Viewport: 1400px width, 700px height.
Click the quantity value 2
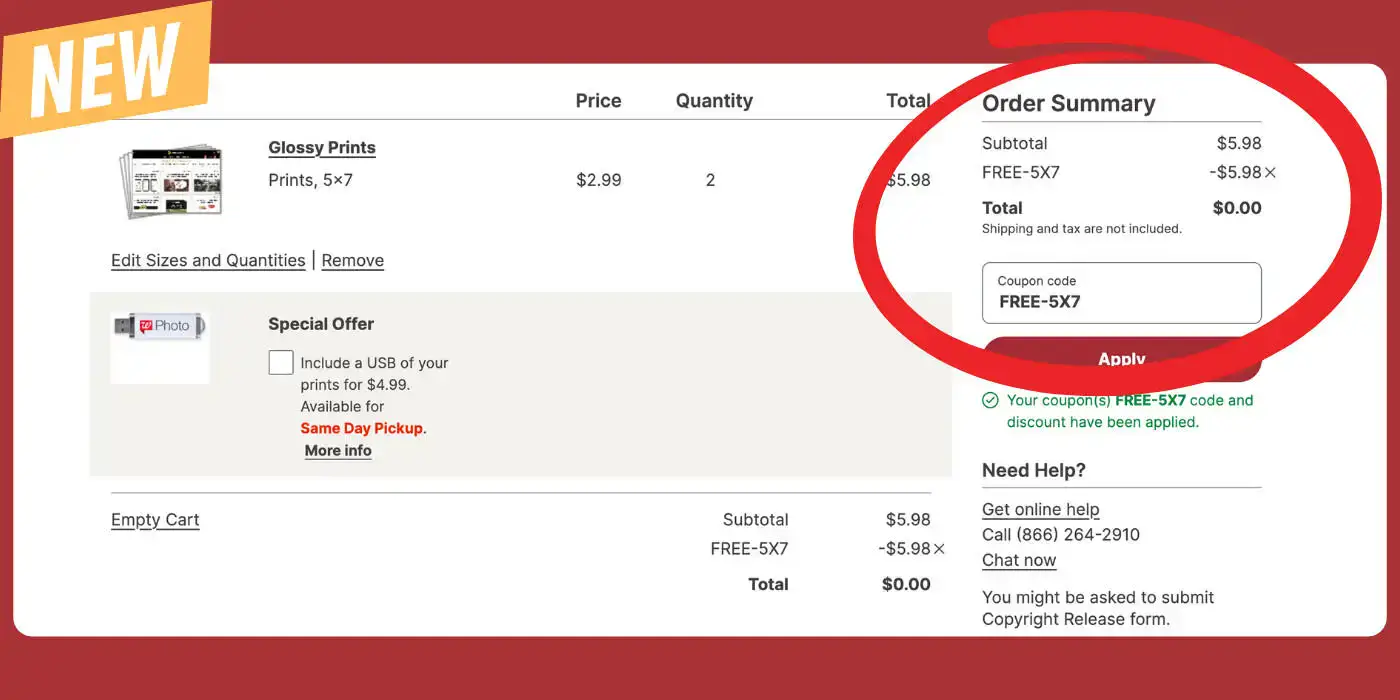coord(711,180)
